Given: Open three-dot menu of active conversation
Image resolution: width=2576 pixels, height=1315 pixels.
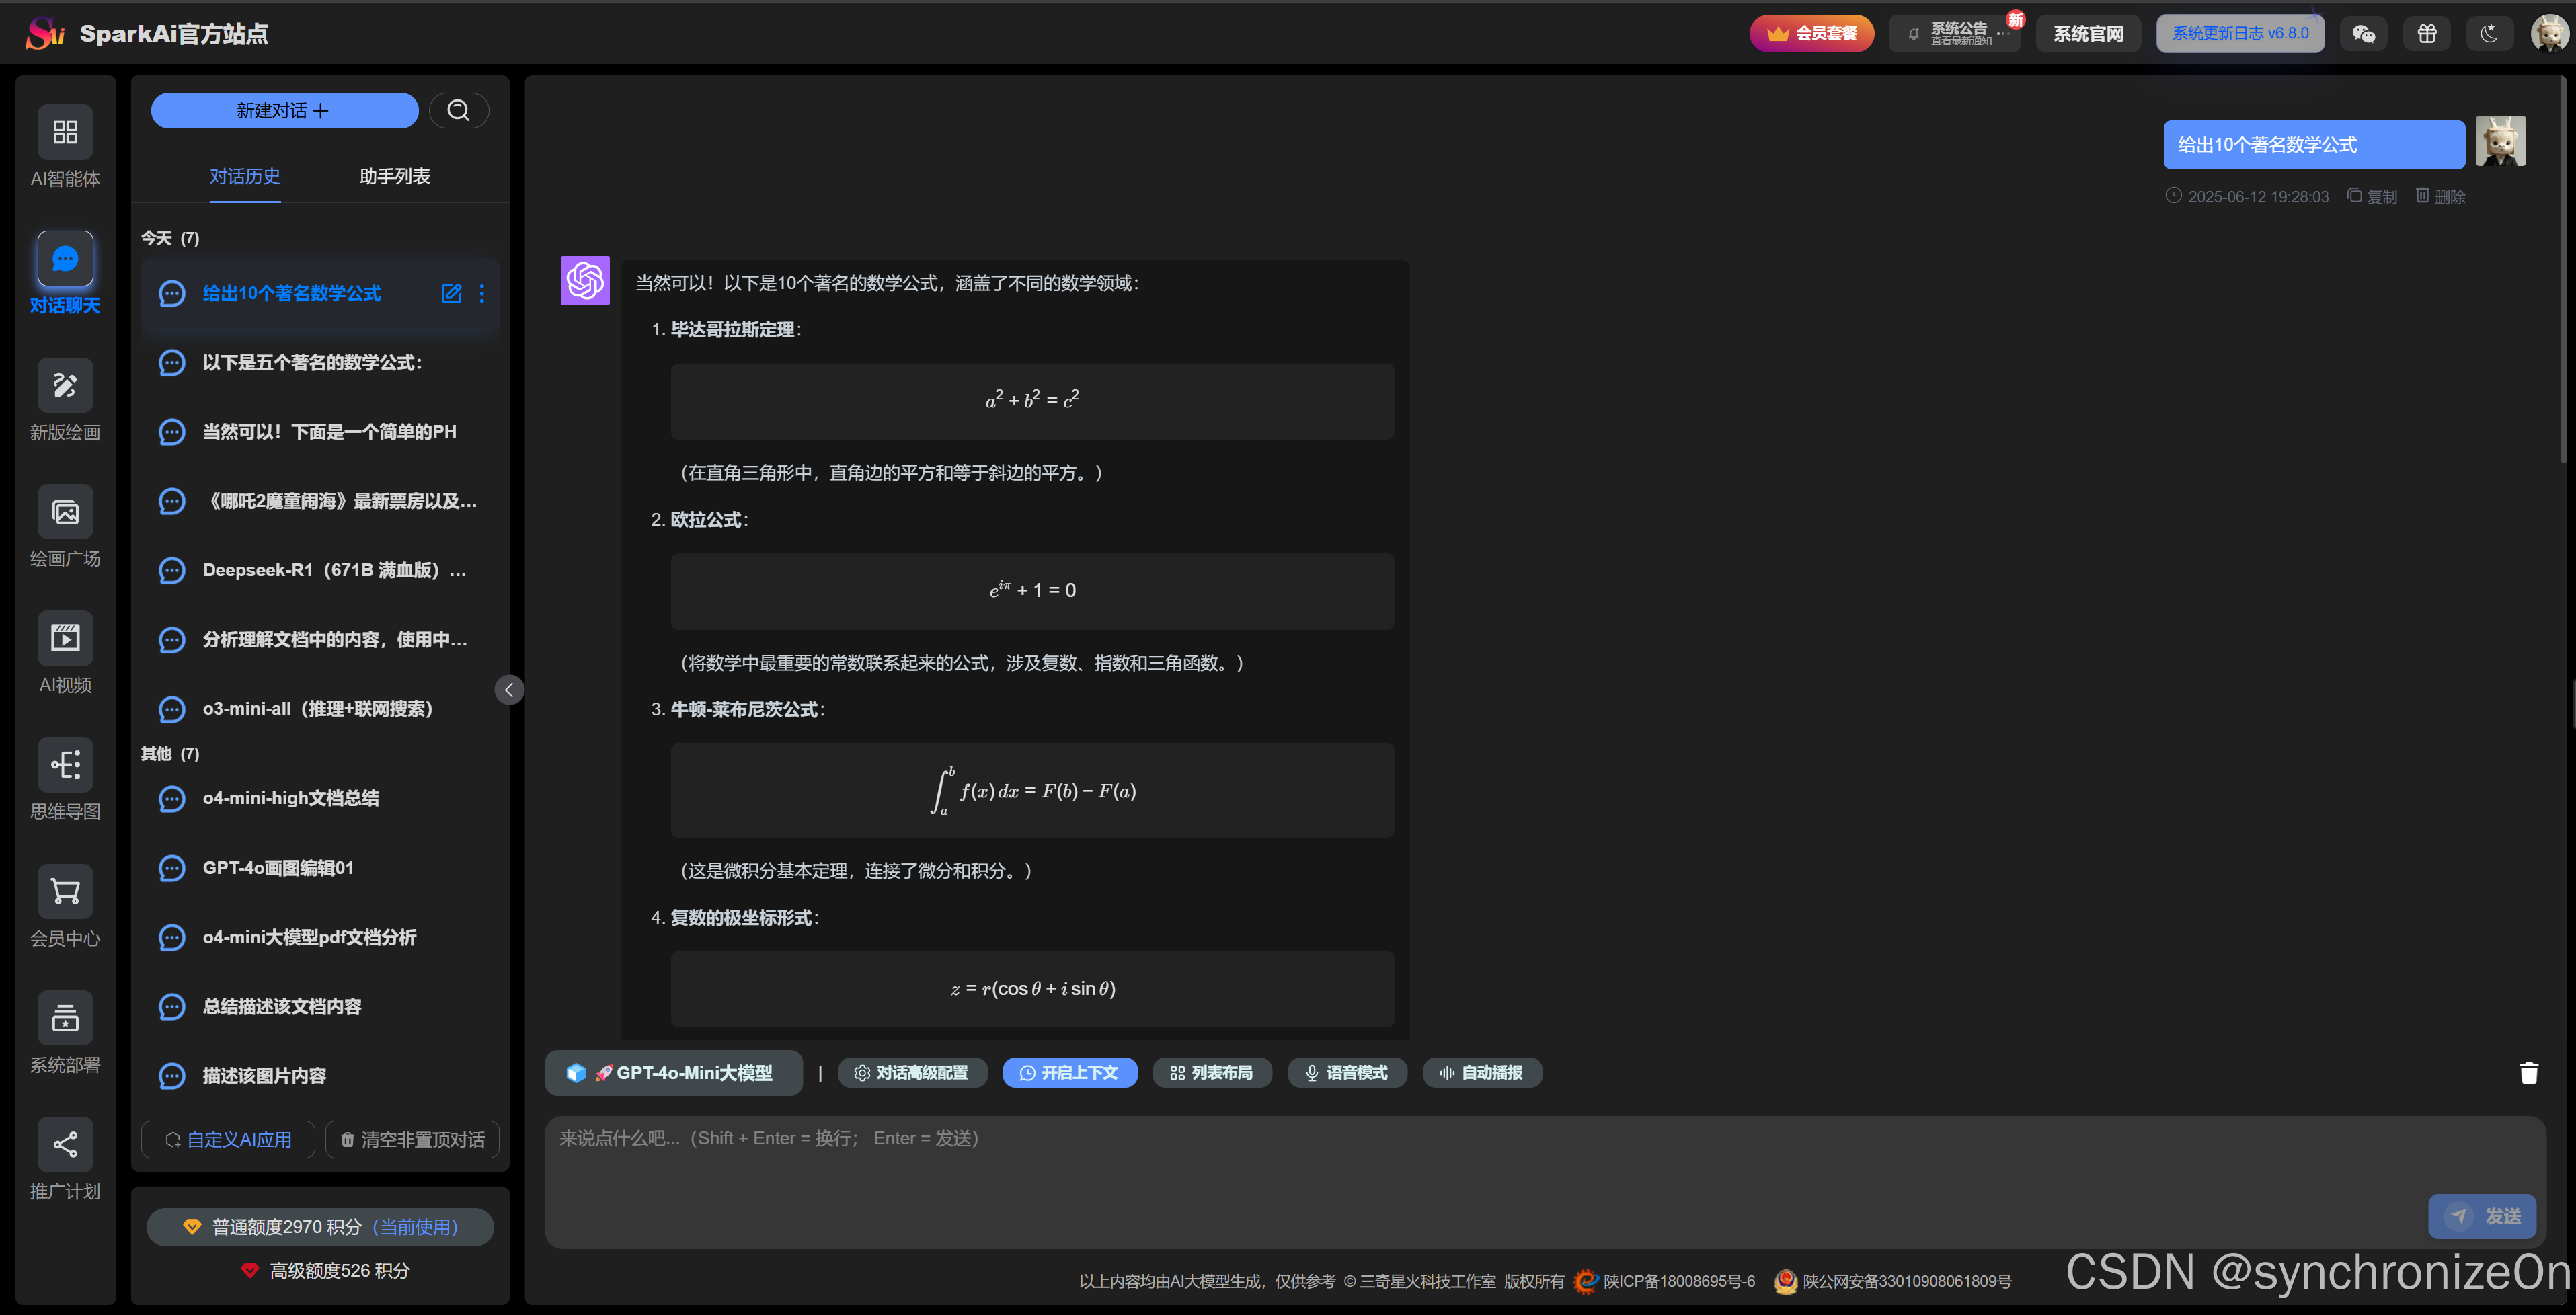Looking at the screenshot, I should [482, 294].
